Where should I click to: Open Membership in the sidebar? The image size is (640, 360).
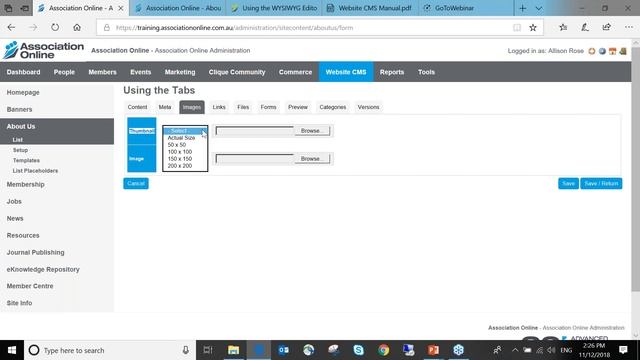click(25, 184)
